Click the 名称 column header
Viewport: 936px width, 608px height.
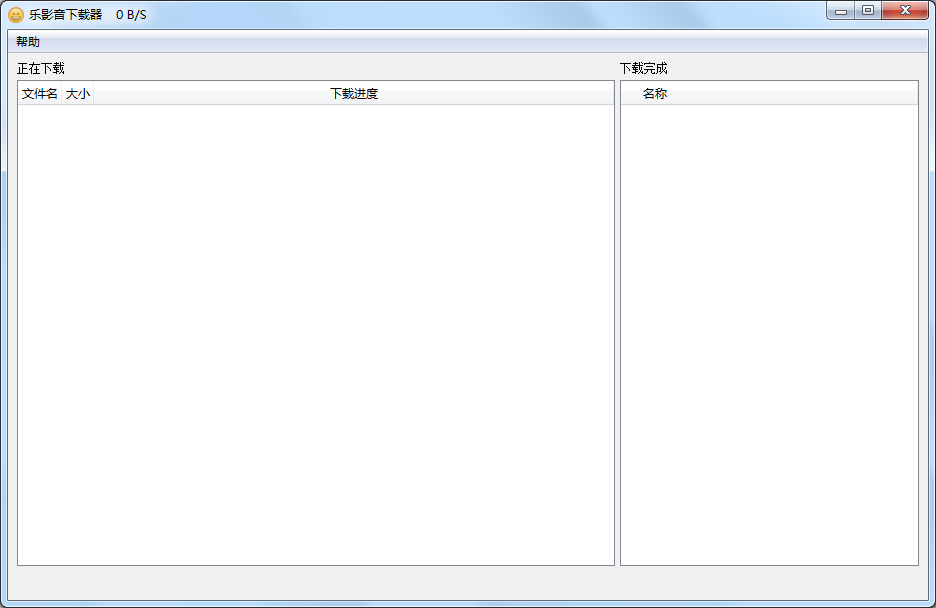coord(769,94)
